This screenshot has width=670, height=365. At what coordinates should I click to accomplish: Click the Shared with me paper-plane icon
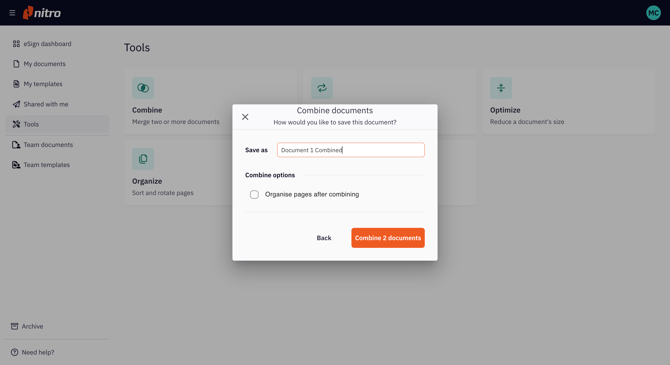click(16, 104)
